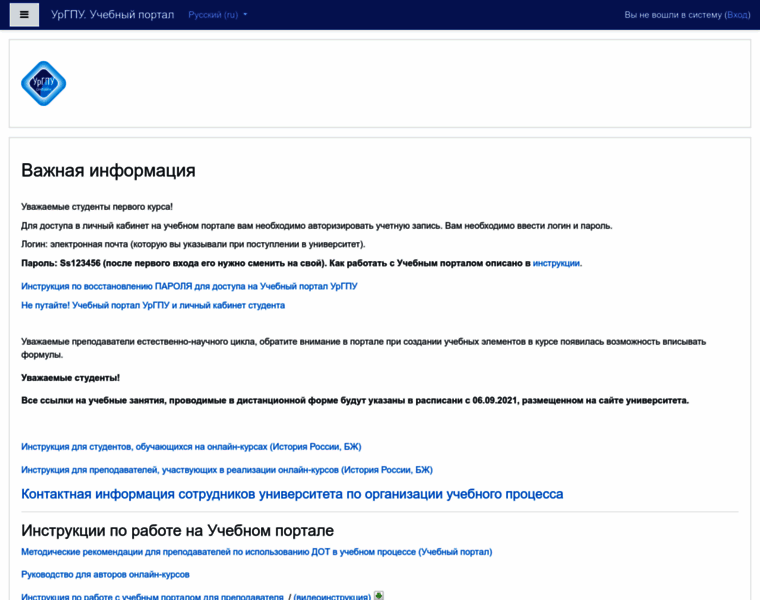Screen dimensions: 760x600
Task: Open 'Не путайте!' portal and личный кабинет link
Action: pos(153,305)
